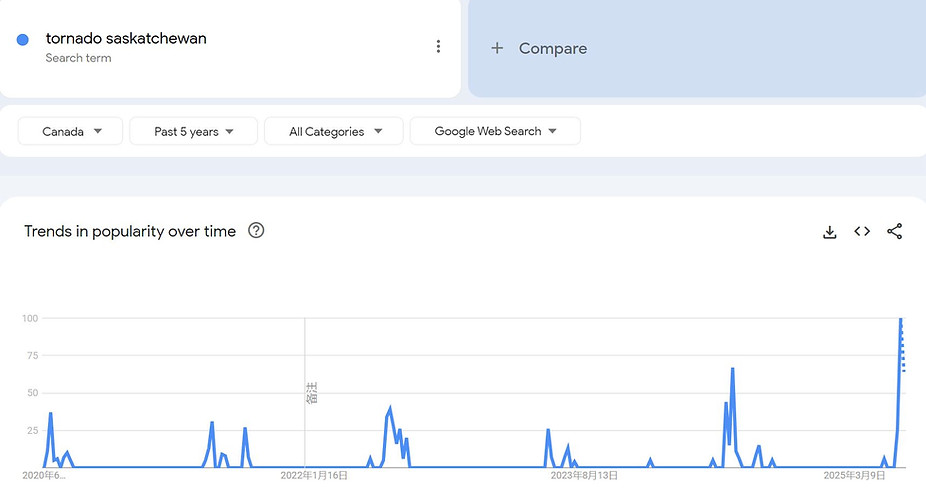The width and height of the screenshot is (926, 502).
Task: Select the highest peak at chart end
Action: (x=901, y=319)
